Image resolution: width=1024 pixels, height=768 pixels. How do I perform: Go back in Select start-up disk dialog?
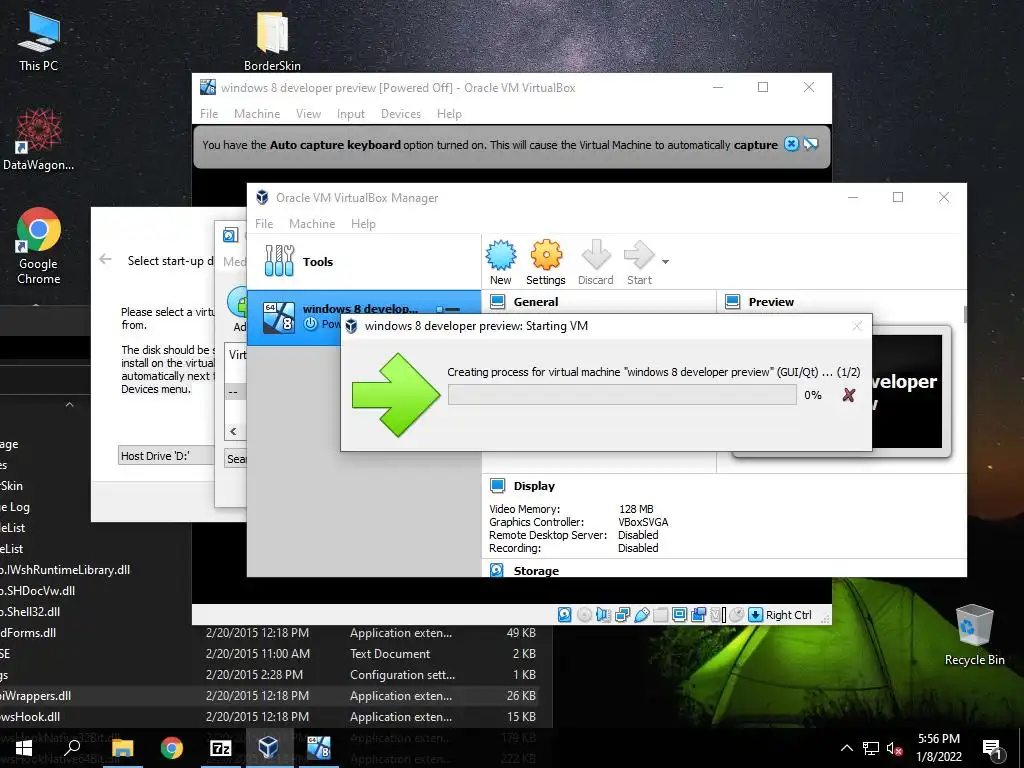pyautogui.click(x=105, y=259)
